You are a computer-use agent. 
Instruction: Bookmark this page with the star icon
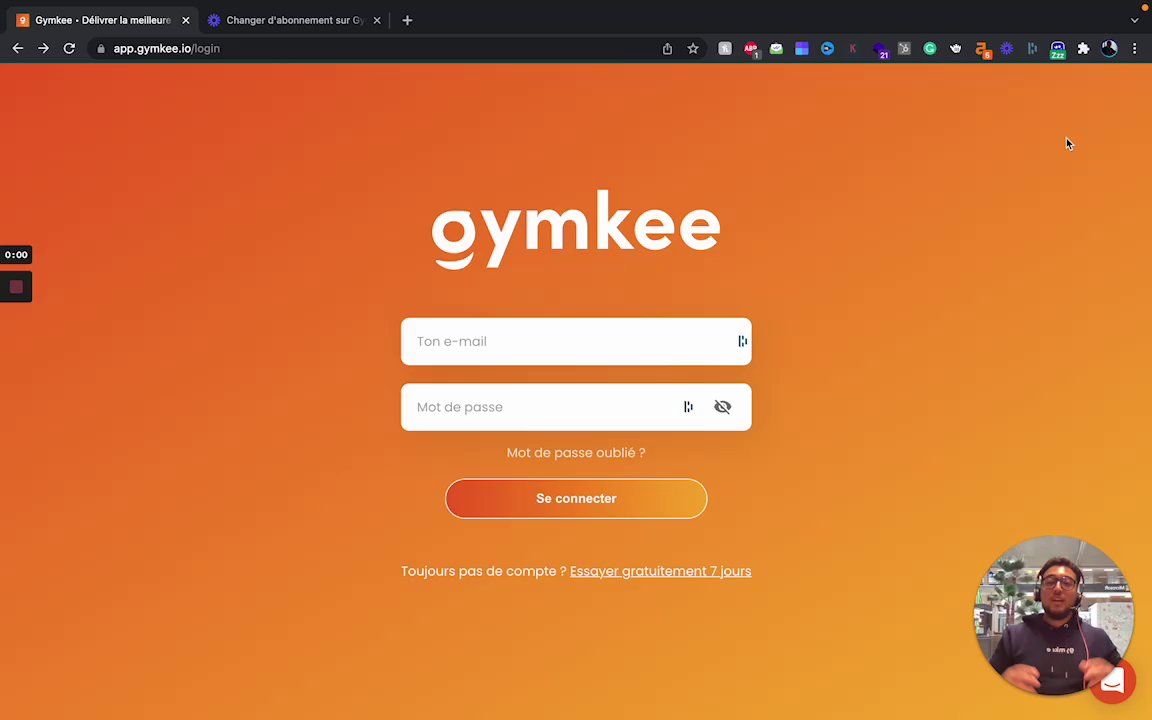click(693, 48)
